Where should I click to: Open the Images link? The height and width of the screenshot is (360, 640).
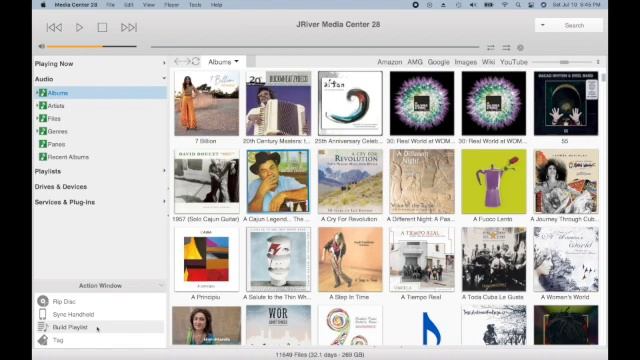[465, 62]
